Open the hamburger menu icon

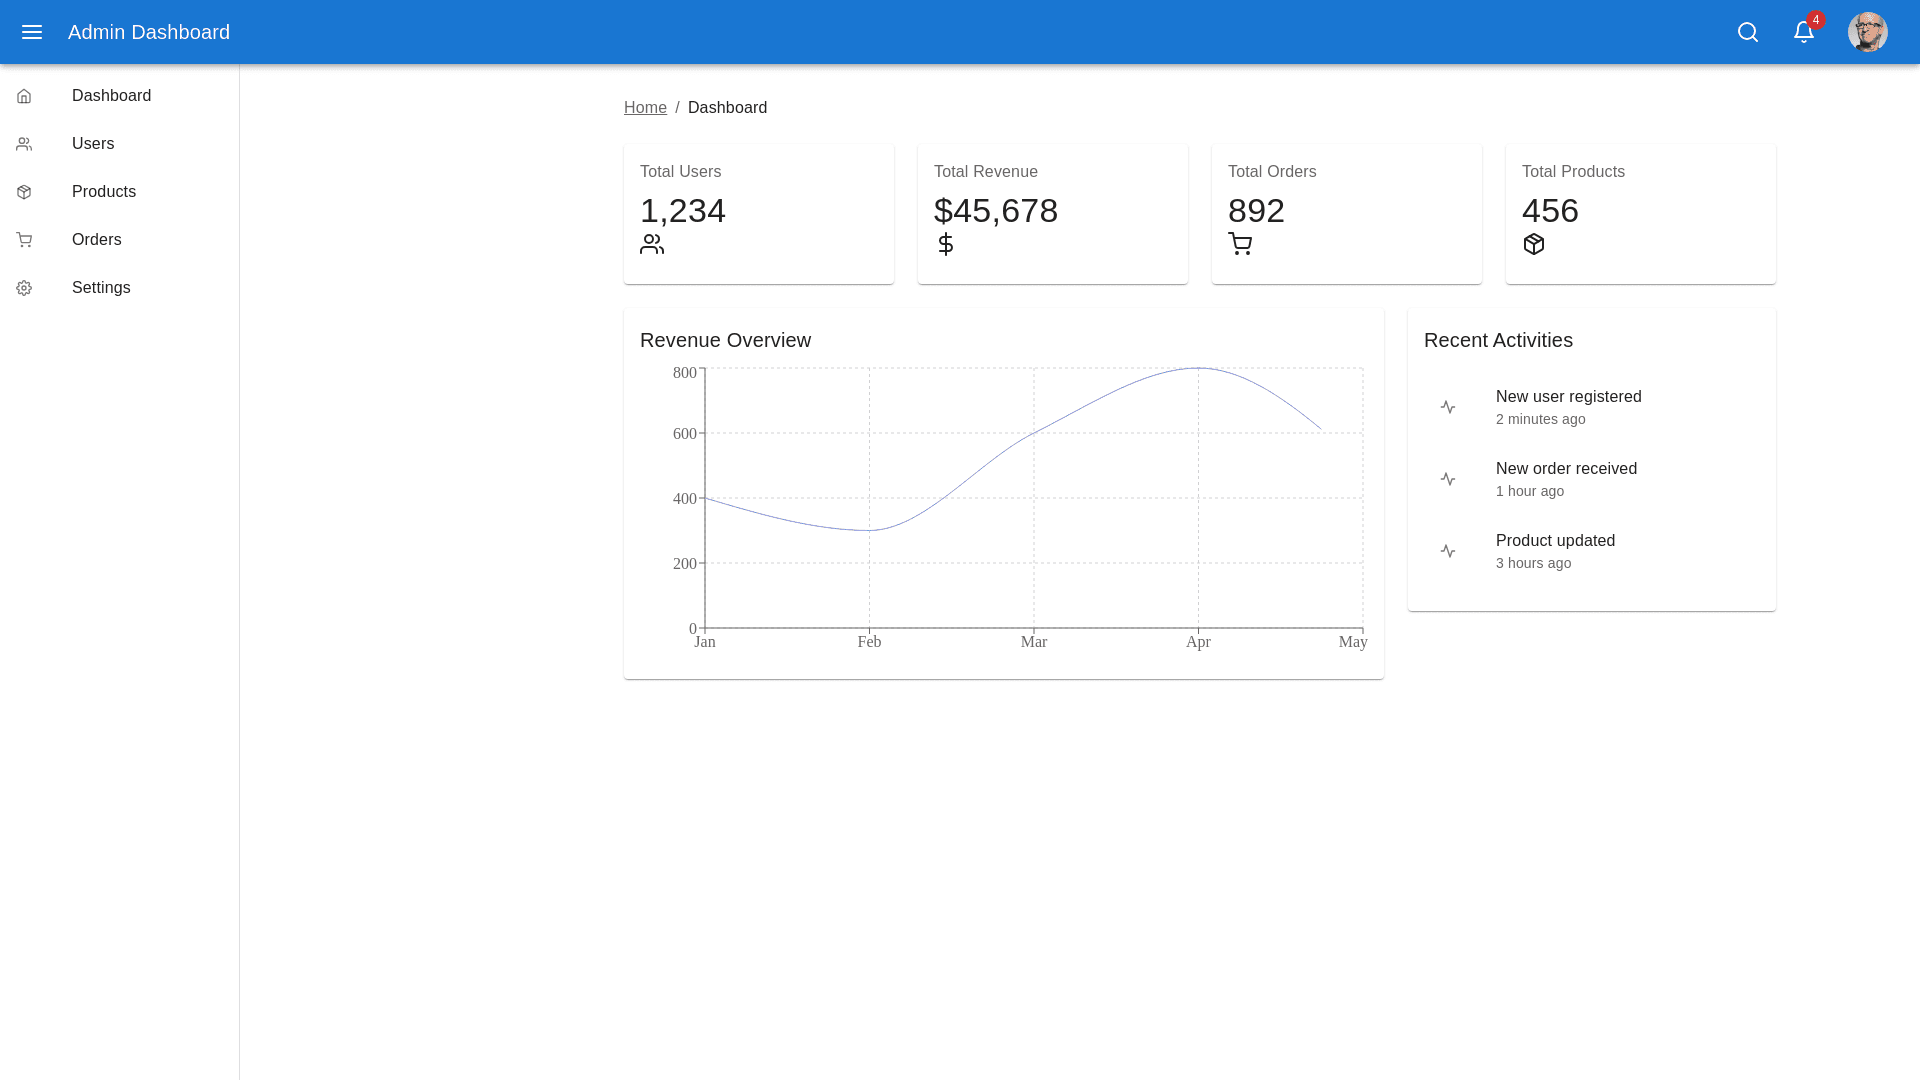coord(32,32)
